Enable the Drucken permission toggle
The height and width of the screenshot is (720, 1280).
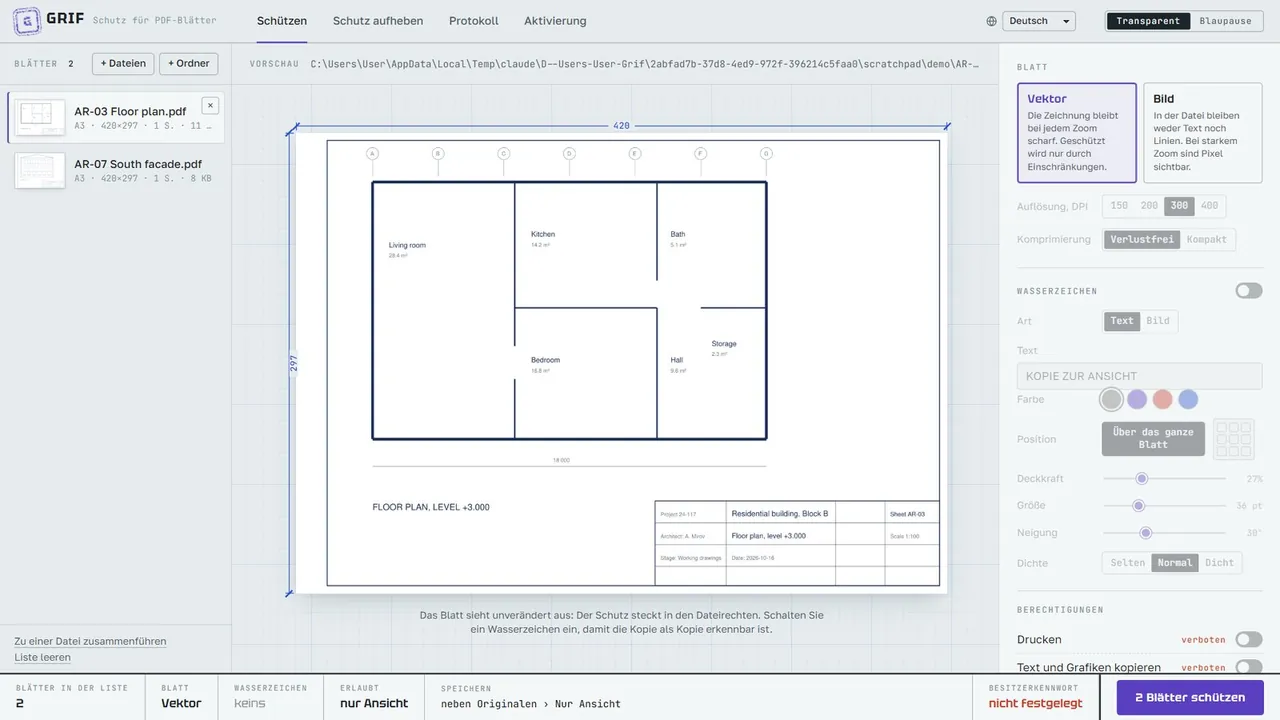(1248, 639)
